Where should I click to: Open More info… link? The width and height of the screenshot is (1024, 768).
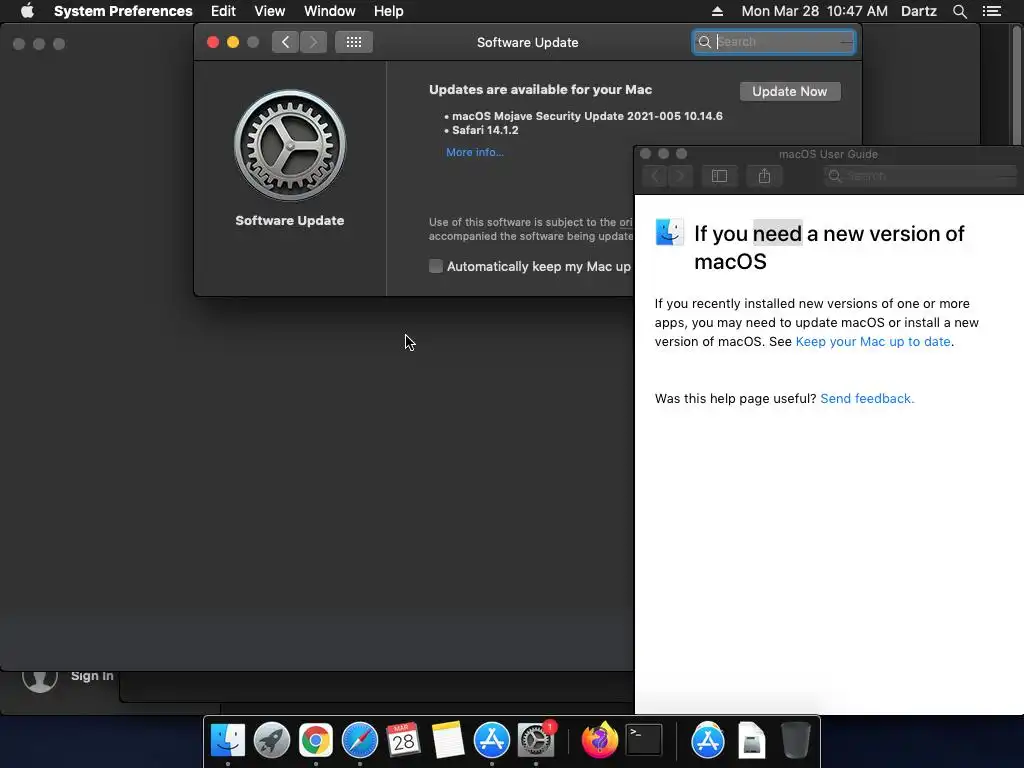475,152
